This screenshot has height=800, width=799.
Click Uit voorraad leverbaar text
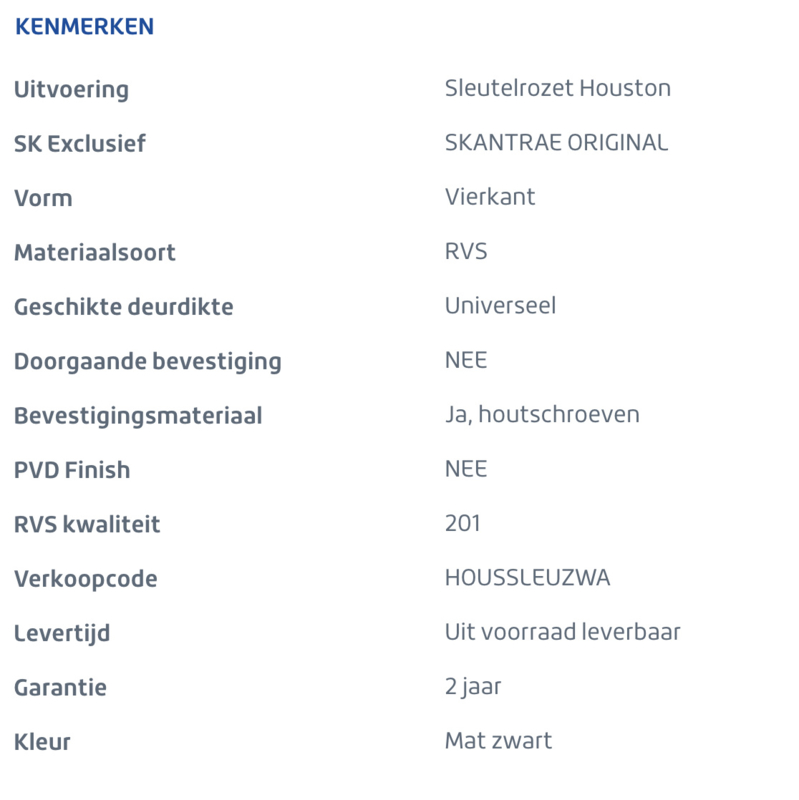tap(562, 632)
